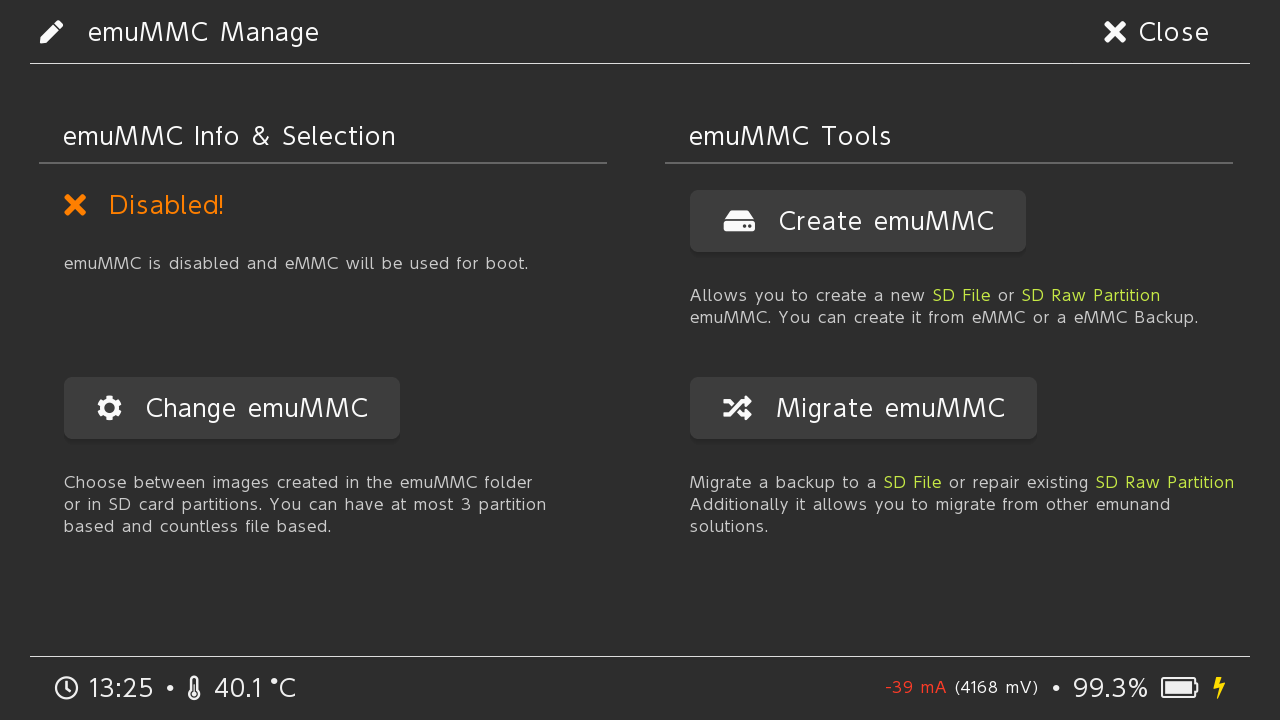Close the emuMMC Manage window
This screenshot has height=720, width=1280.
pyautogui.click(x=1156, y=32)
